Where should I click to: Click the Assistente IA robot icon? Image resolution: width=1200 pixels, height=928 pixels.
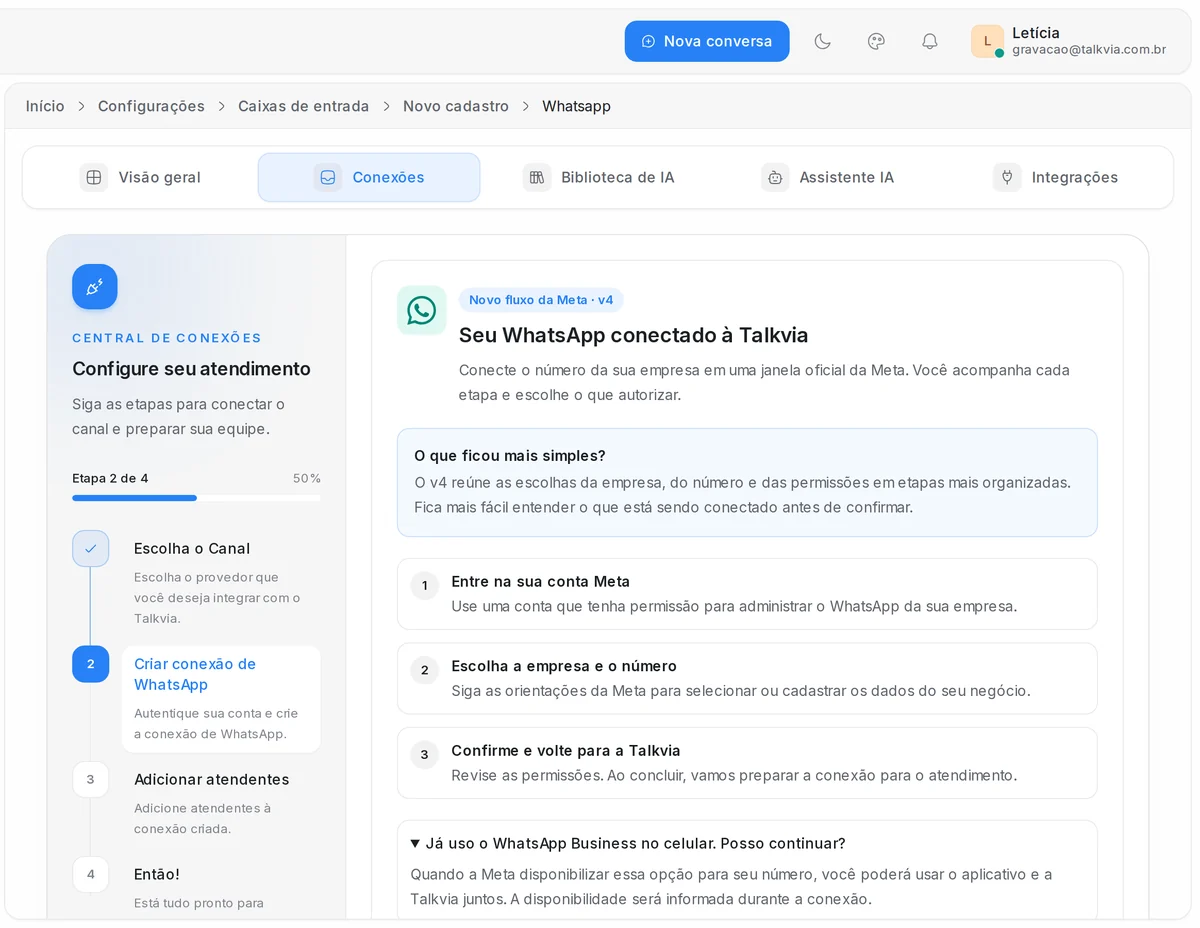(x=775, y=177)
